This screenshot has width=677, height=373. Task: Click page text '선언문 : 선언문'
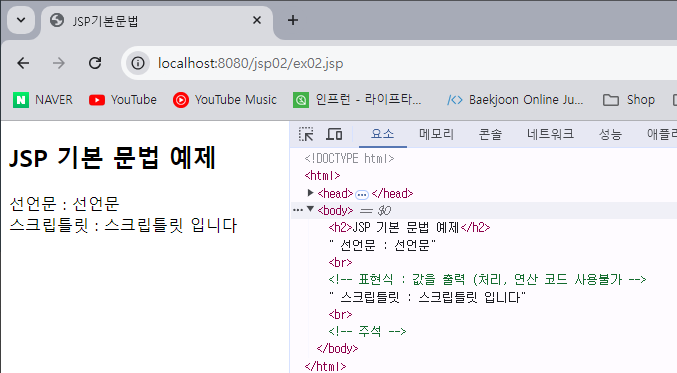click(64, 203)
